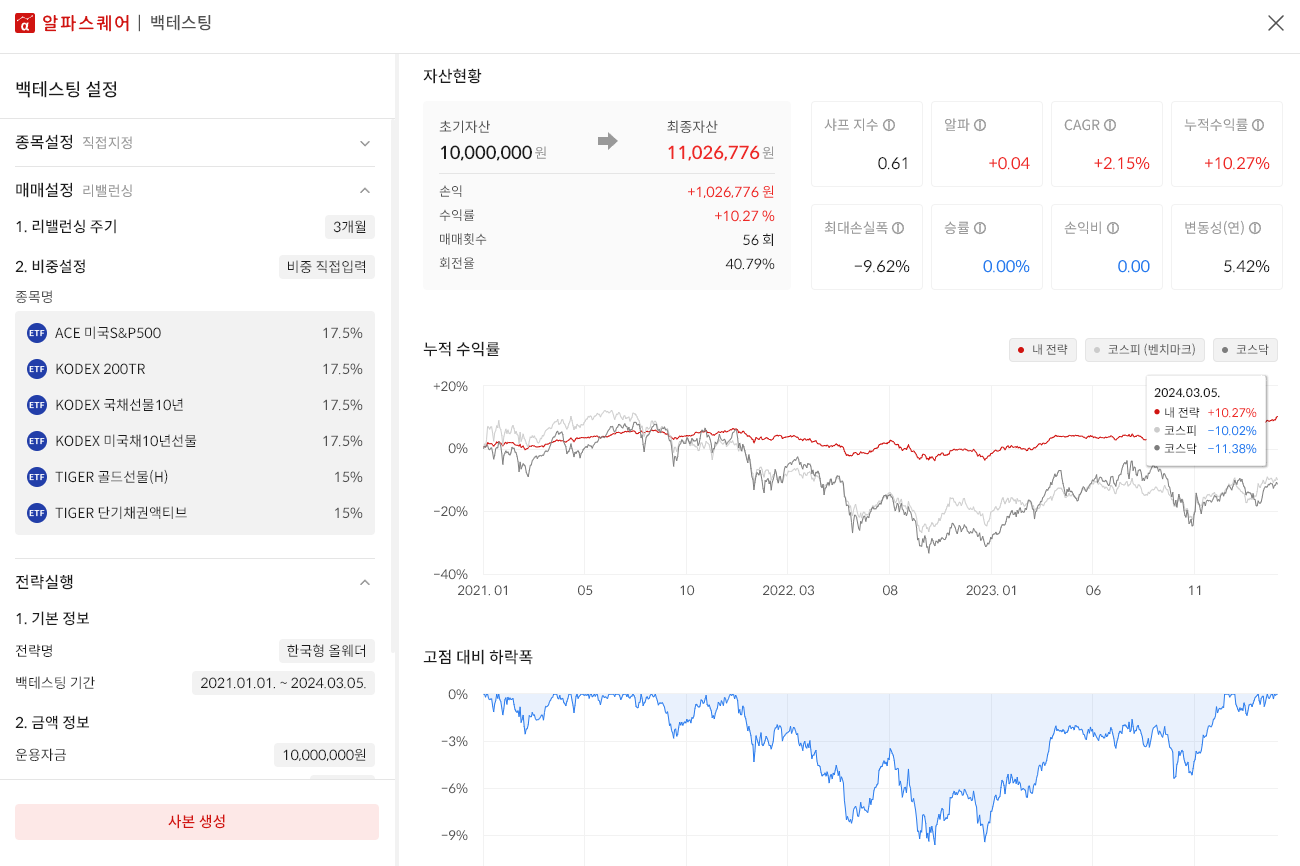Open the 비중 직접입력 weight setting selector
The image size is (1300, 866).
click(x=327, y=267)
